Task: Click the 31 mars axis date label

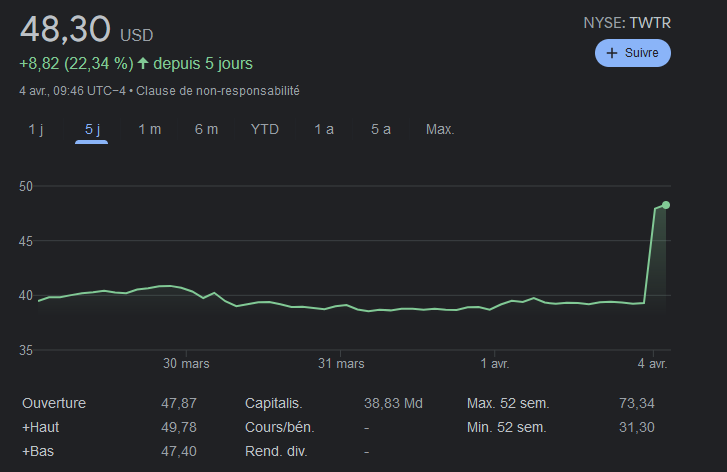Action: (341, 363)
